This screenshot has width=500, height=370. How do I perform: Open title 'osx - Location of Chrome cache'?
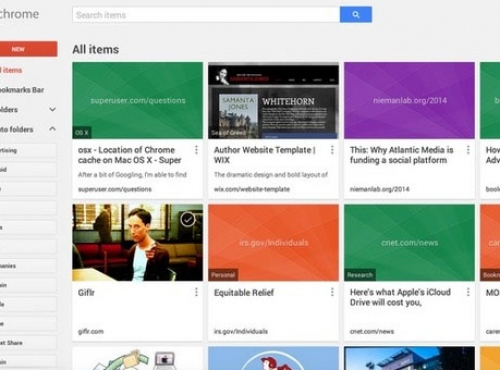click(130, 155)
